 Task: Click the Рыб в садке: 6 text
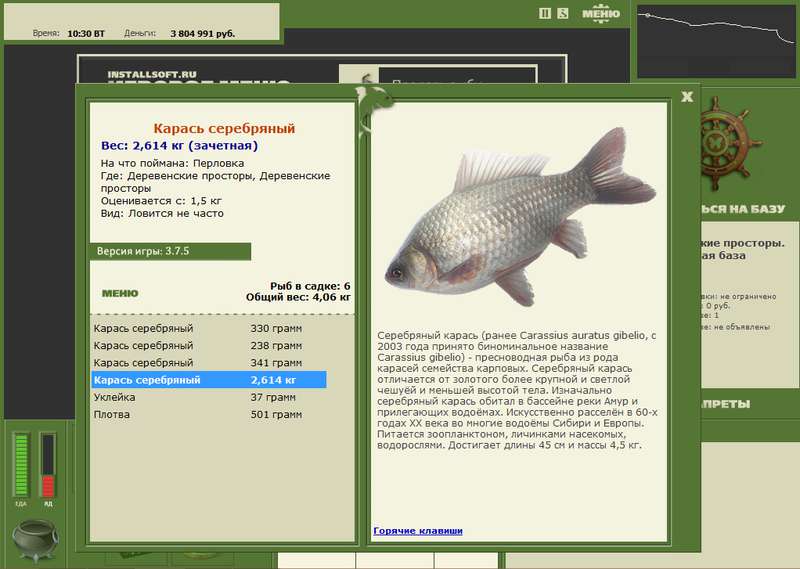pyautogui.click(x=310, y=286)
